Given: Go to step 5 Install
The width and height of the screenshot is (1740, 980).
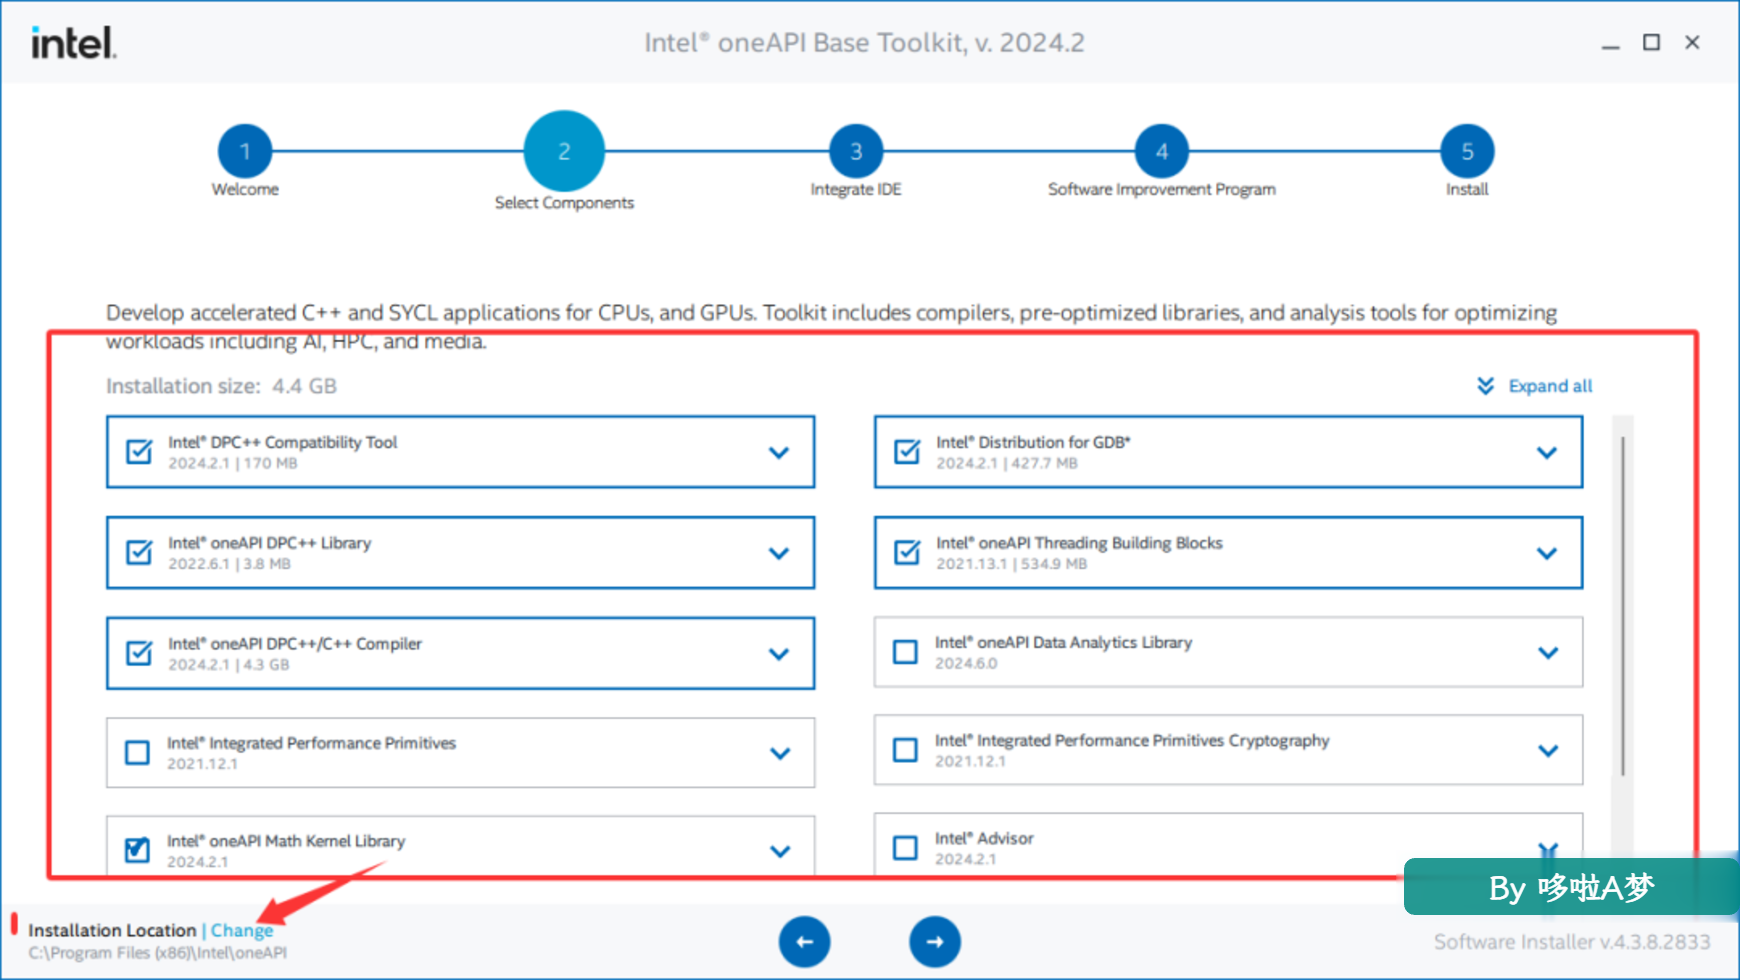Looking at the screenshot, I should (x=1467, y=151).
